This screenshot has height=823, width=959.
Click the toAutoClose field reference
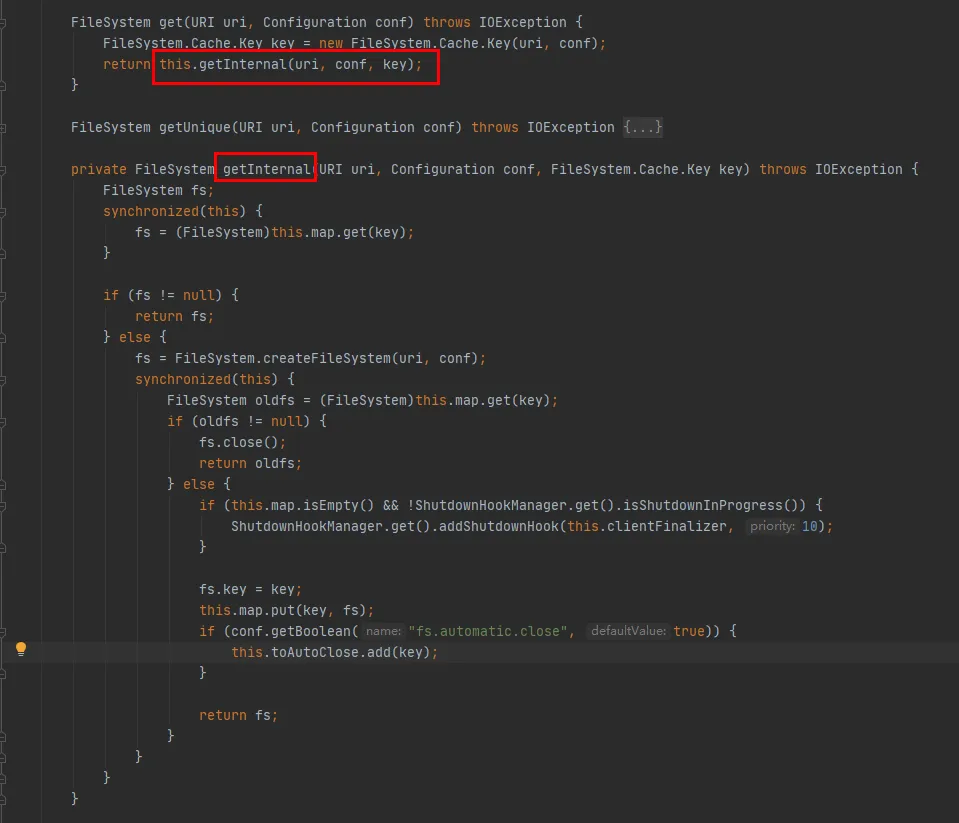(x=314, y=652)
